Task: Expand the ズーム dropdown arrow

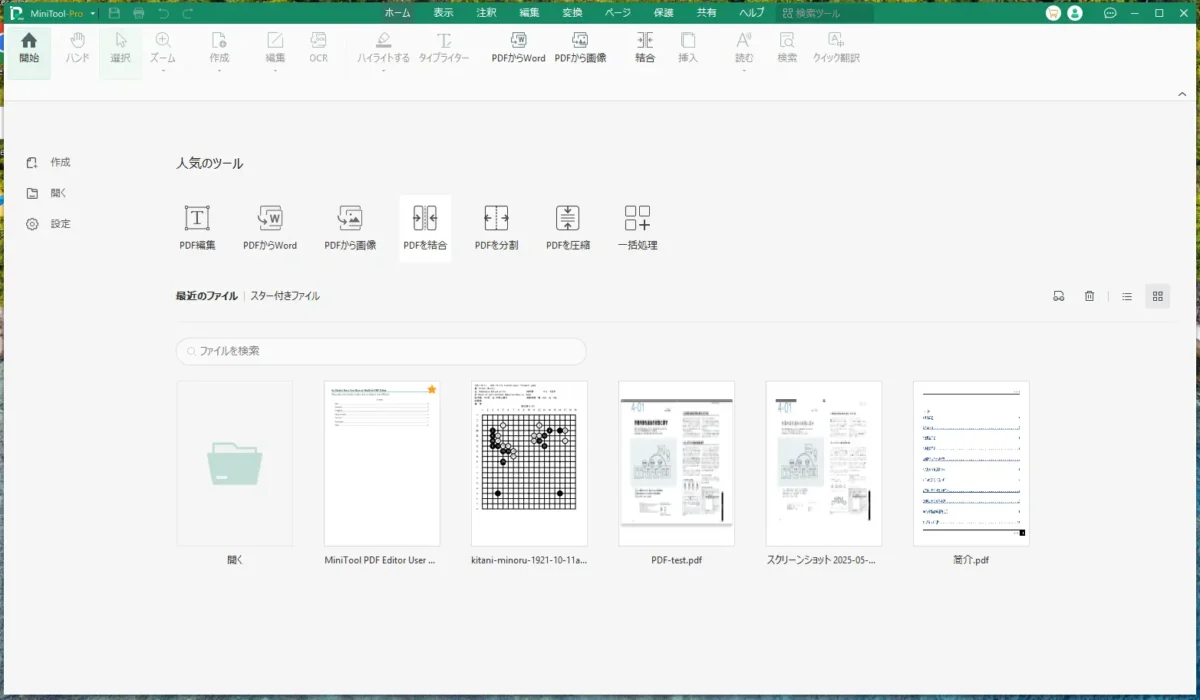Action: click(x=163, y=71)
